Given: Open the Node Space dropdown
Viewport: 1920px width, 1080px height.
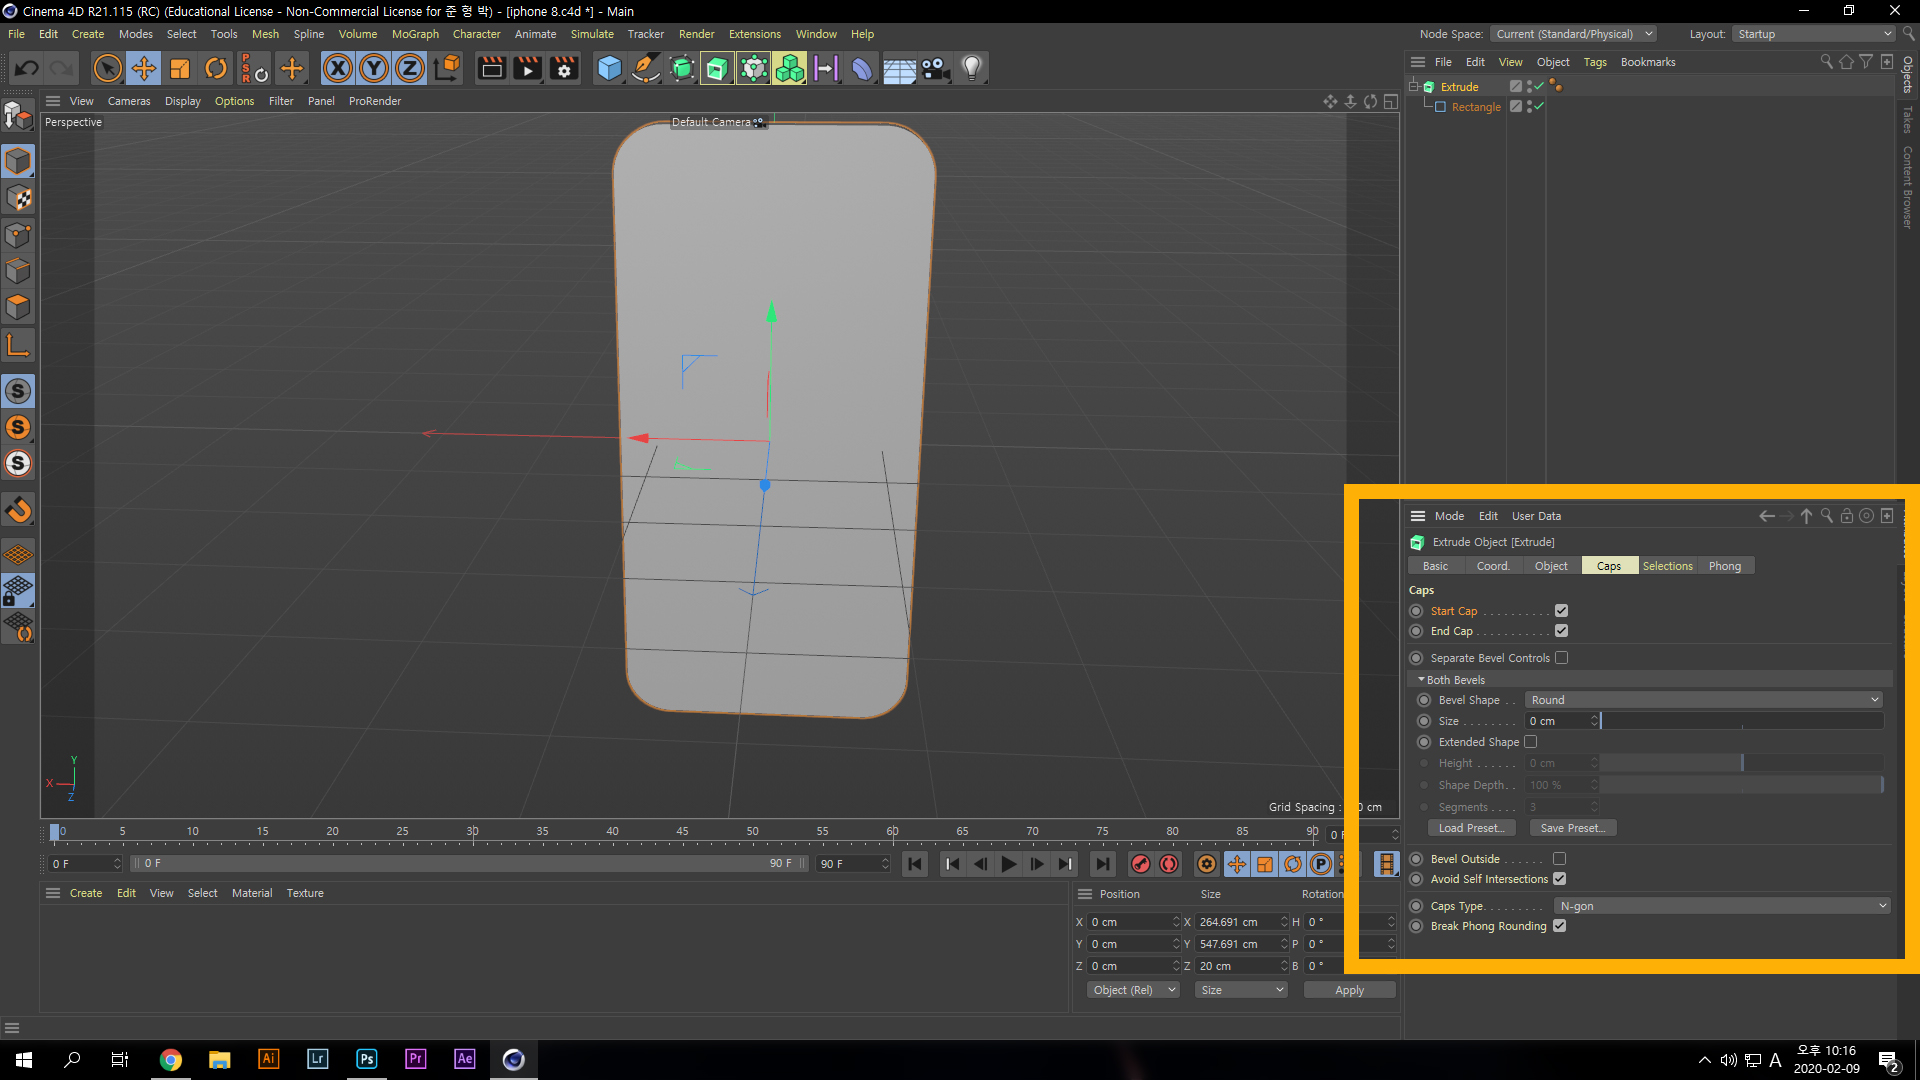Looking at the screenshot, I should (x=1574, y=34).
